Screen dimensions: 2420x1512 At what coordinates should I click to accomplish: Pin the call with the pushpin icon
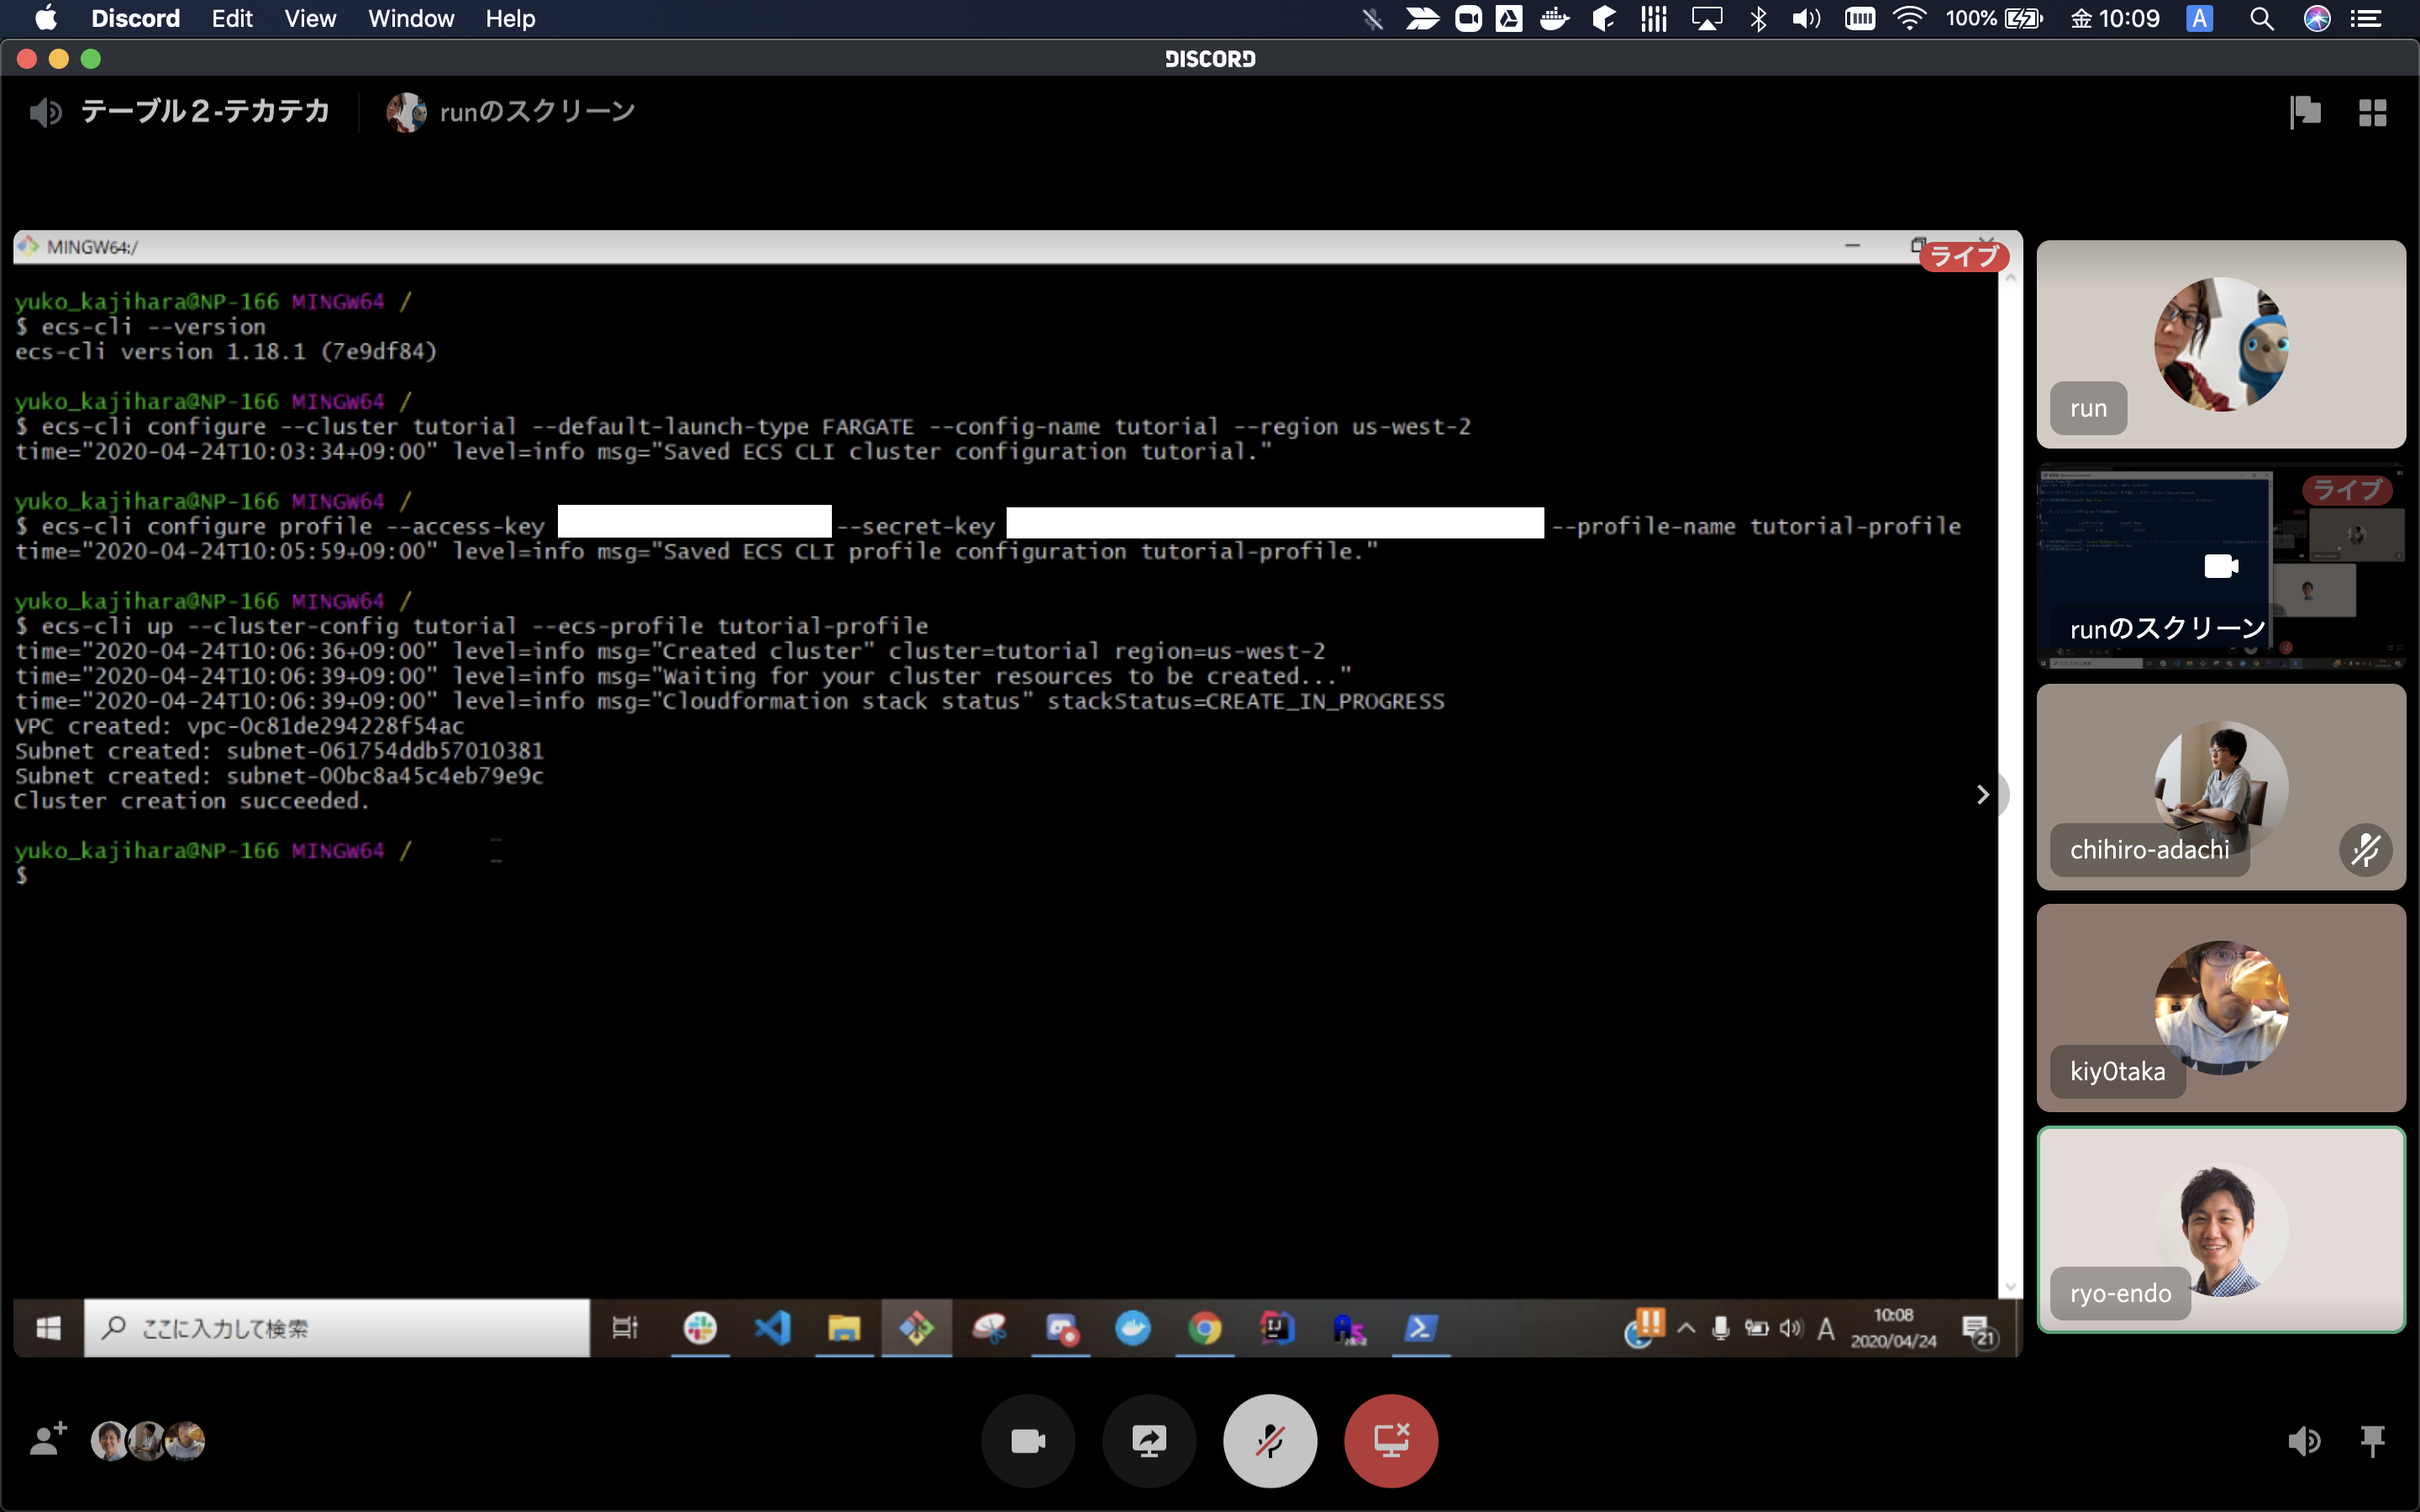coord(2372,1441)
